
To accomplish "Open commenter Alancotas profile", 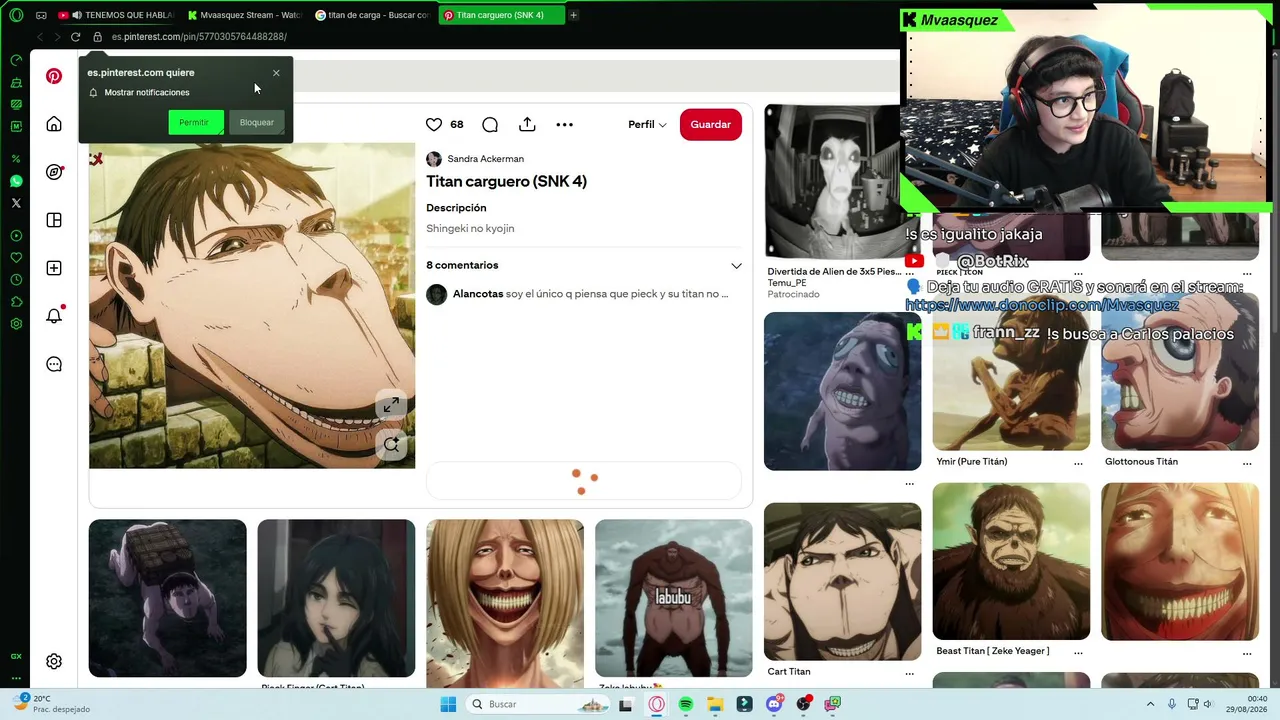I will [x=477, y=294].
